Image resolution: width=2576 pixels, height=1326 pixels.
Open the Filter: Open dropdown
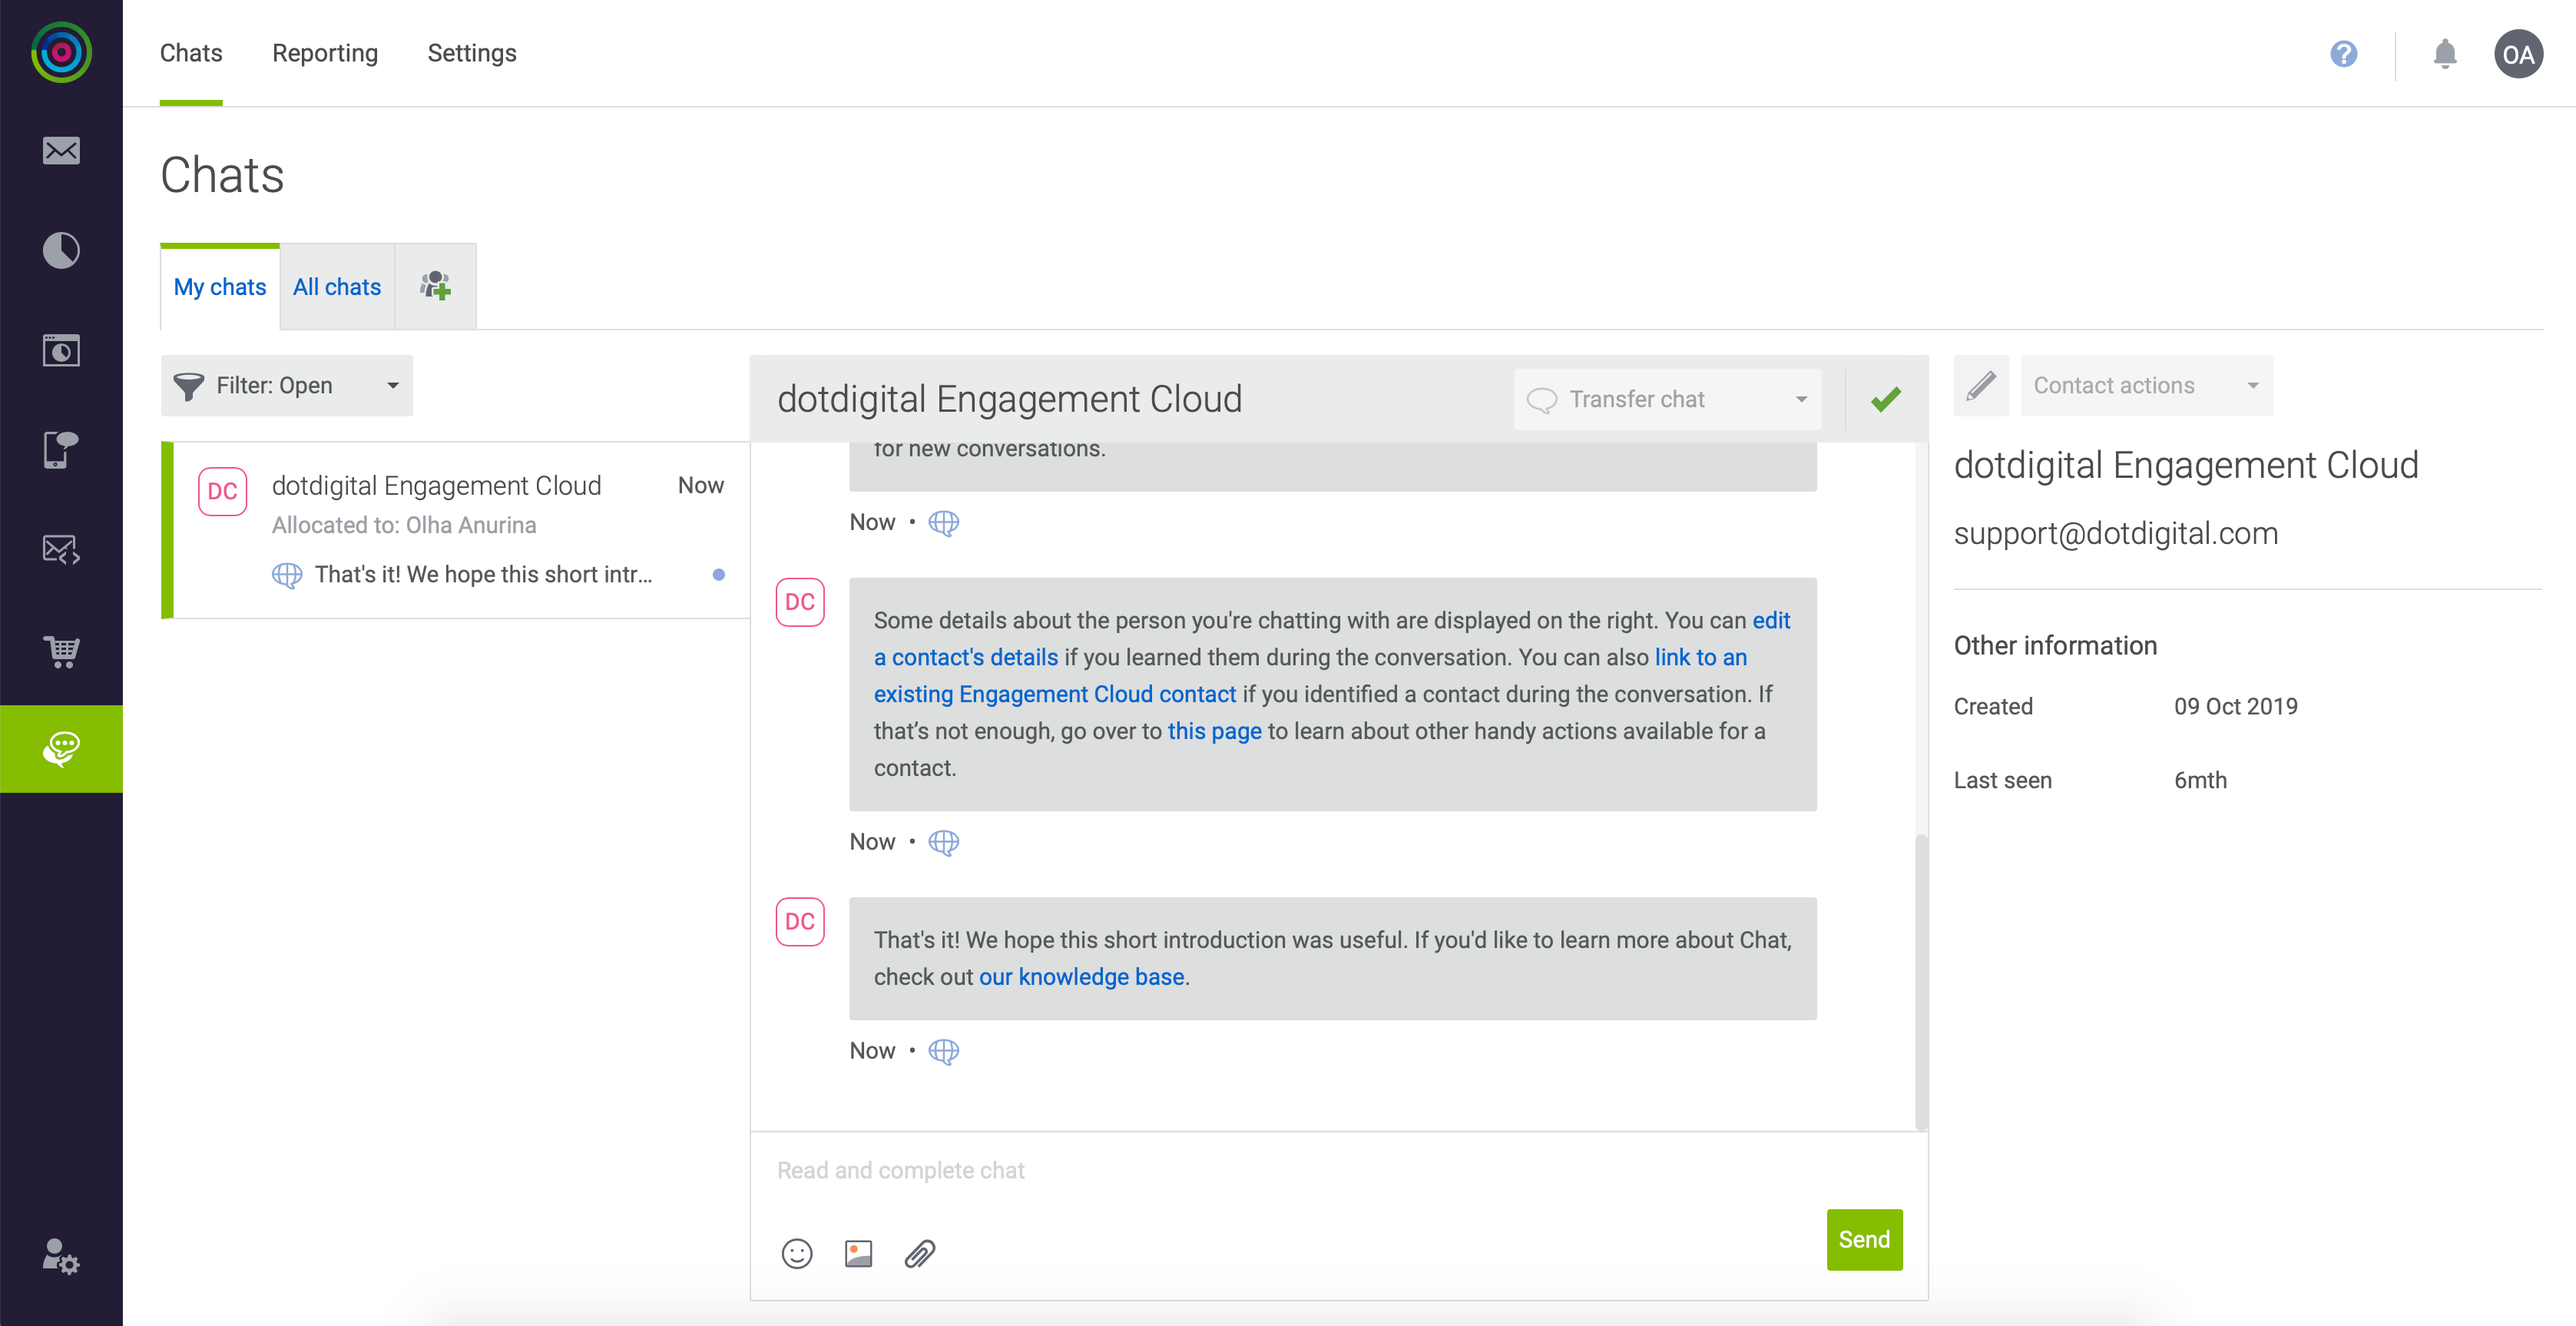click(287, 386)
